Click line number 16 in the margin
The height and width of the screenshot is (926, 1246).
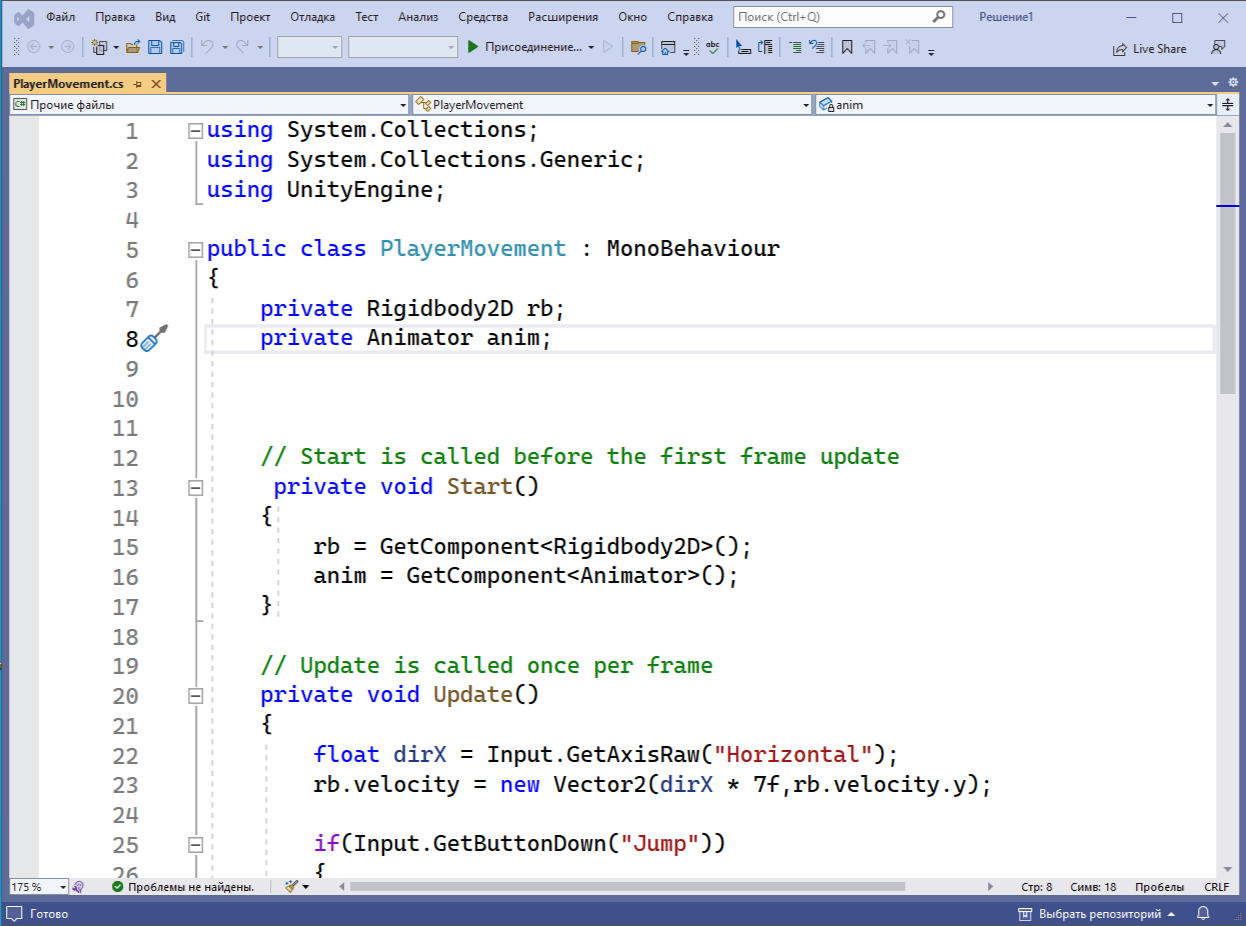point(126,577)
